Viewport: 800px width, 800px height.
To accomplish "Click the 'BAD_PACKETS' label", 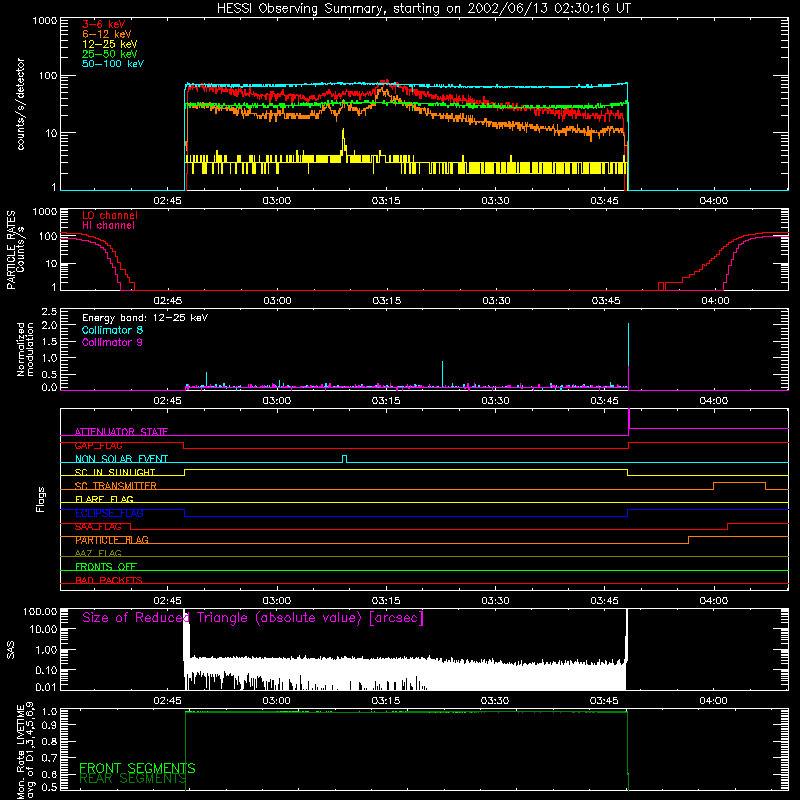I will tap(109, 580).
